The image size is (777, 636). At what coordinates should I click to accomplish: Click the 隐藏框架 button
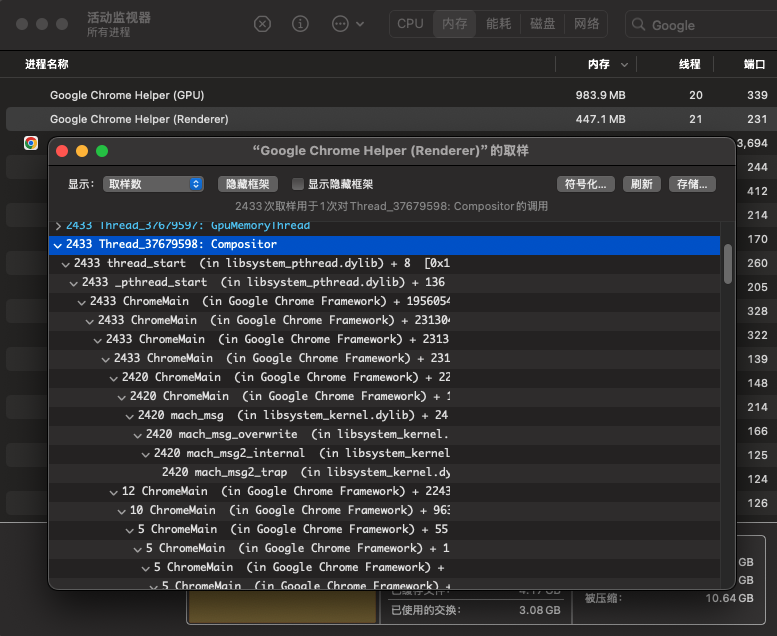point(248,184)
